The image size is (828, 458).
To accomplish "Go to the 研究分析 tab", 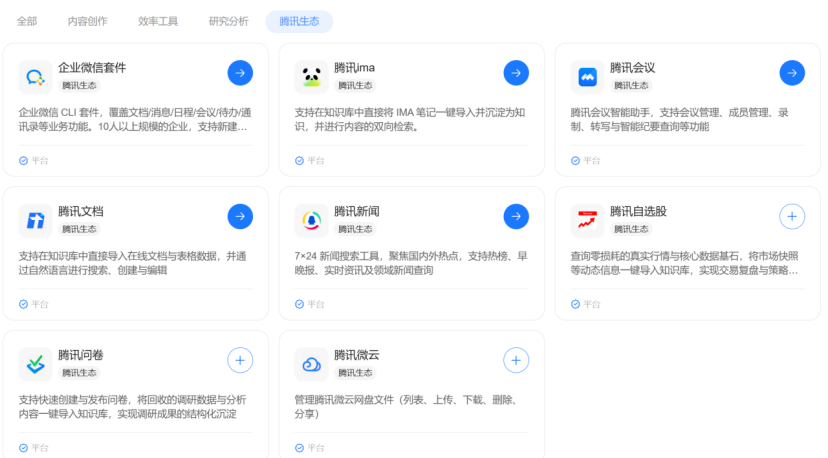I will click(229, 22).
